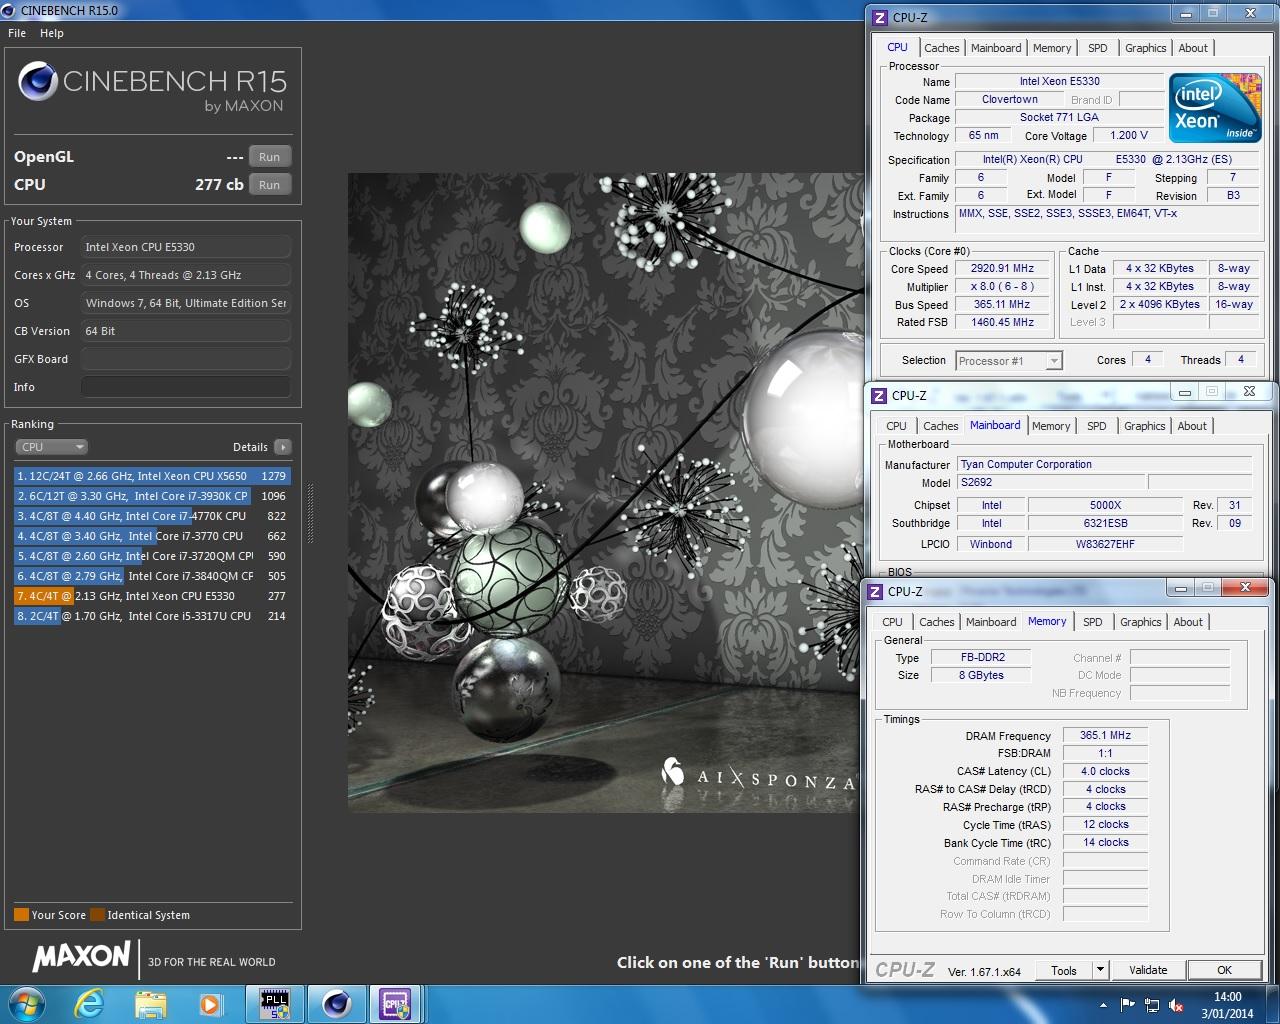1280x1024 pixels.
Task: Switch to Memory tab in the top CPU-Z window
Action: pyautogui.click(x=1052, y=48)
